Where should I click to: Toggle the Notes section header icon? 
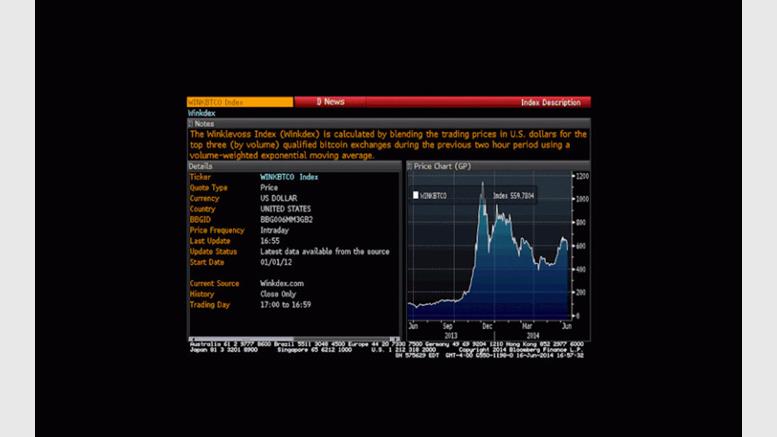[190, 124]
